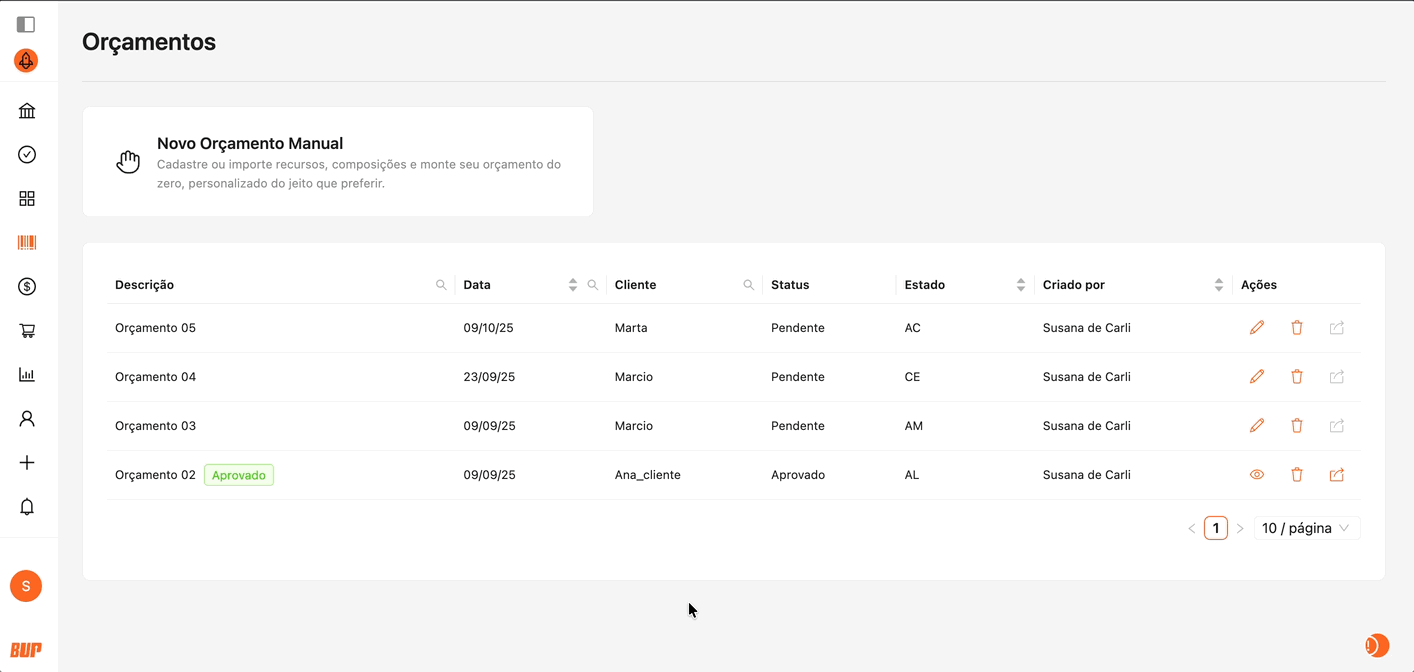The width and height of the screenshot is (1414, 672).
Task: Open the 10 / página dropdown
Action: [1306, 528]
